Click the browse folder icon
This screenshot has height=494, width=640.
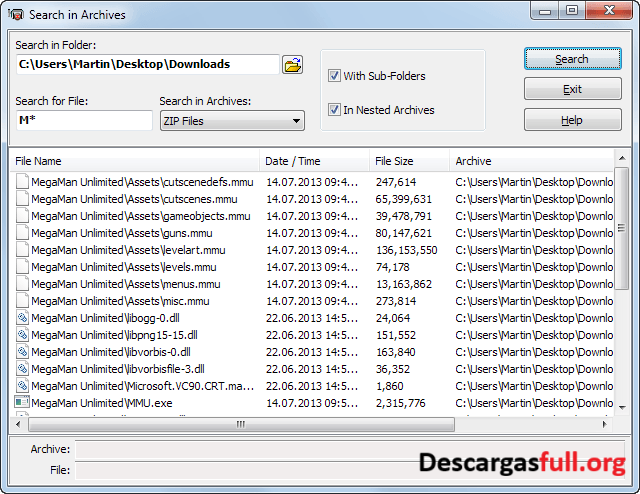click(292, 65)
